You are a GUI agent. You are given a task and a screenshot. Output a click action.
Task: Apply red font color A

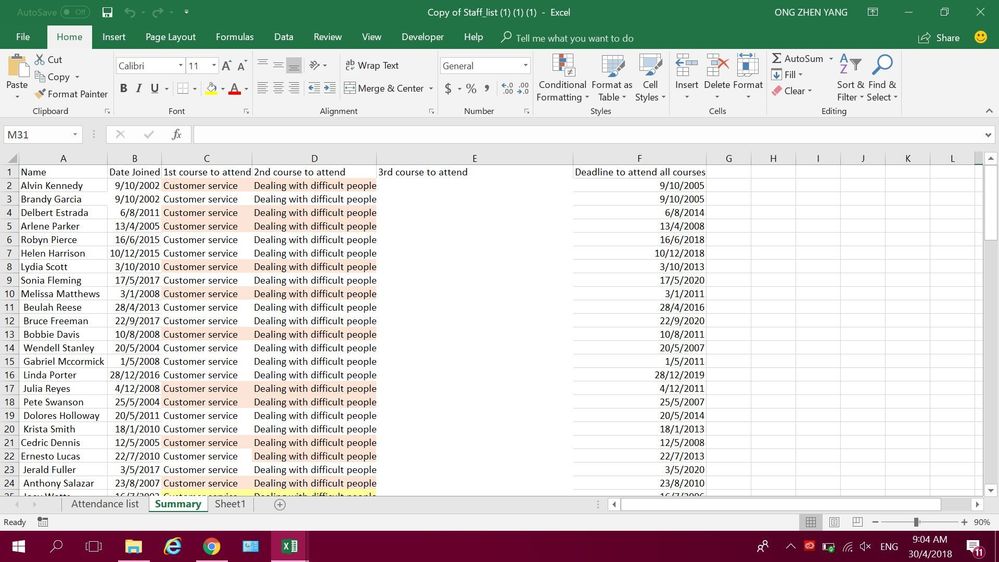pos(234,89)
